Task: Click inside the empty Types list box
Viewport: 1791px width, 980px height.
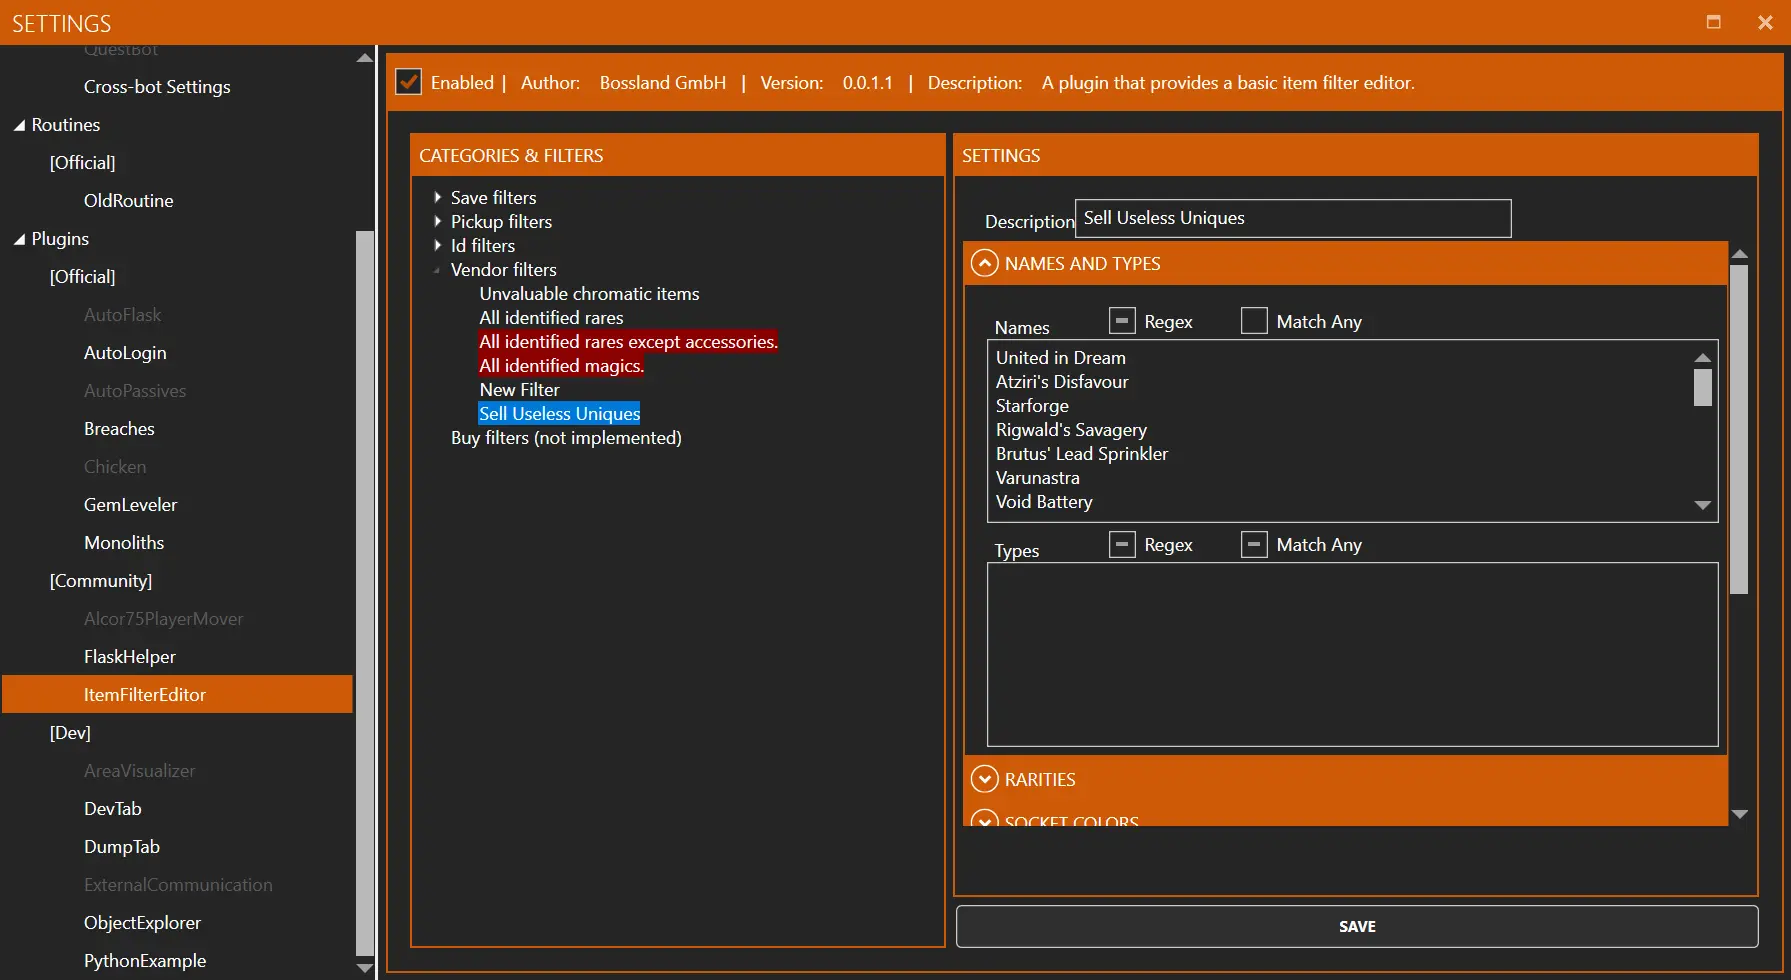Action: (1352, 654)
